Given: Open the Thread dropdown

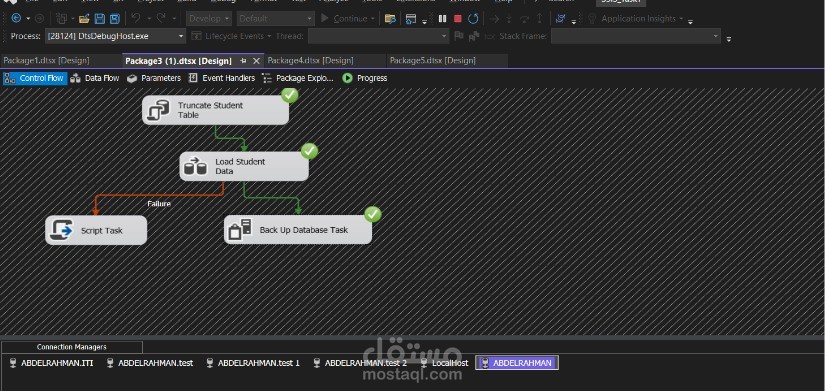Looking at the screenshot, I should 378,36.
